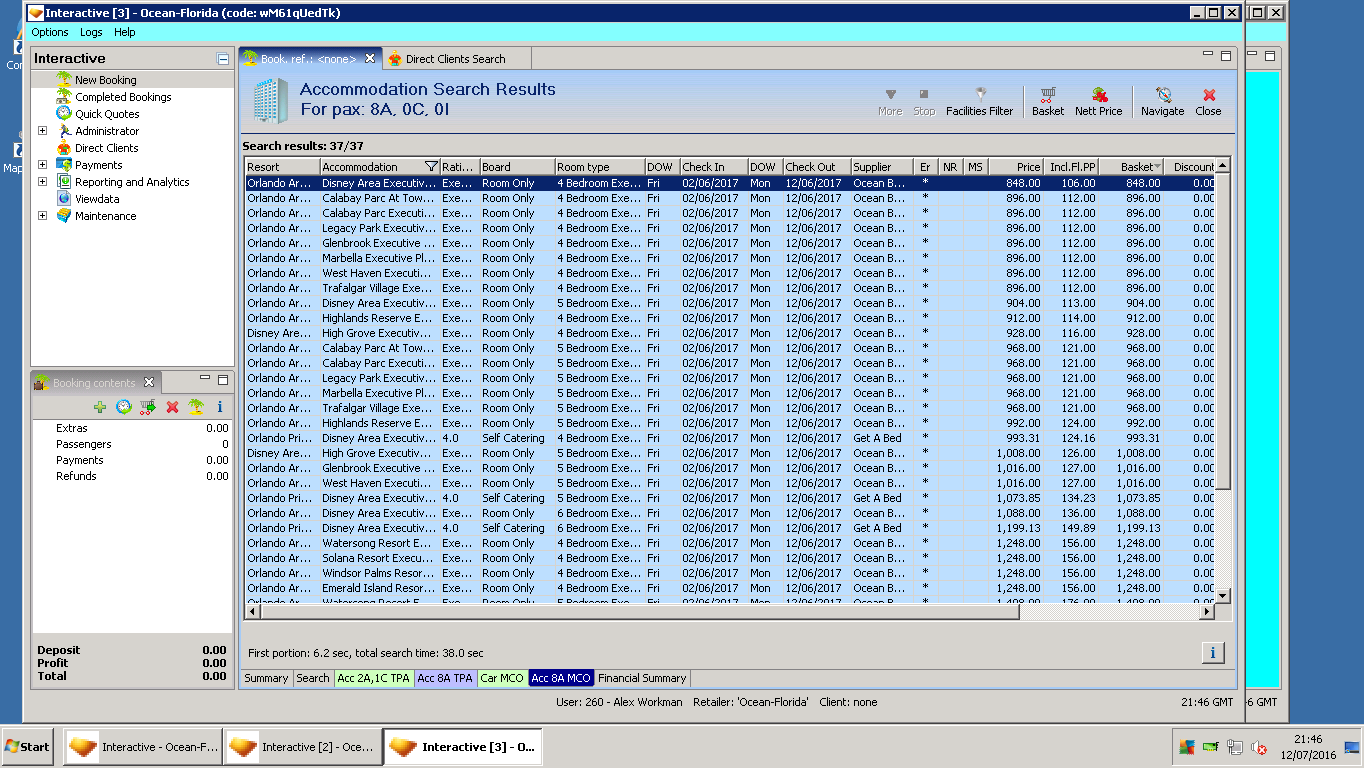Switch to the Financial Summary tab

point(642,678)
